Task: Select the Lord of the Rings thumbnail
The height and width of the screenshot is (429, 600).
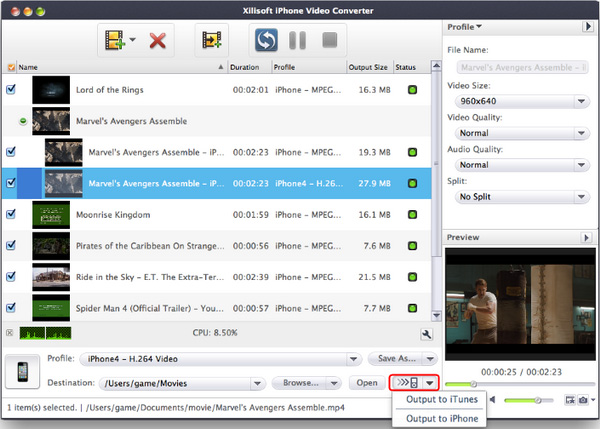Action: [x=51, y=90]
